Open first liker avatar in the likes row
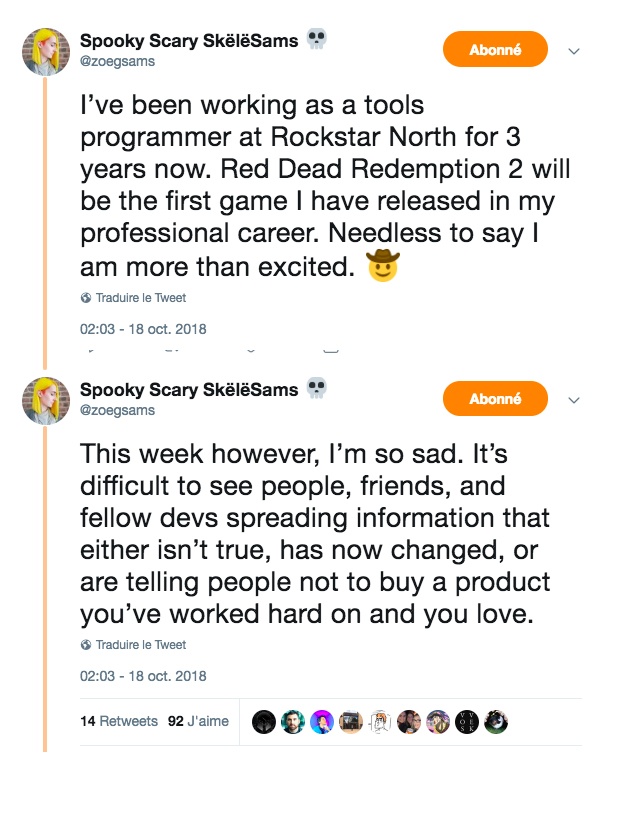Screen dimensions: 625x840 coord(264,722)
